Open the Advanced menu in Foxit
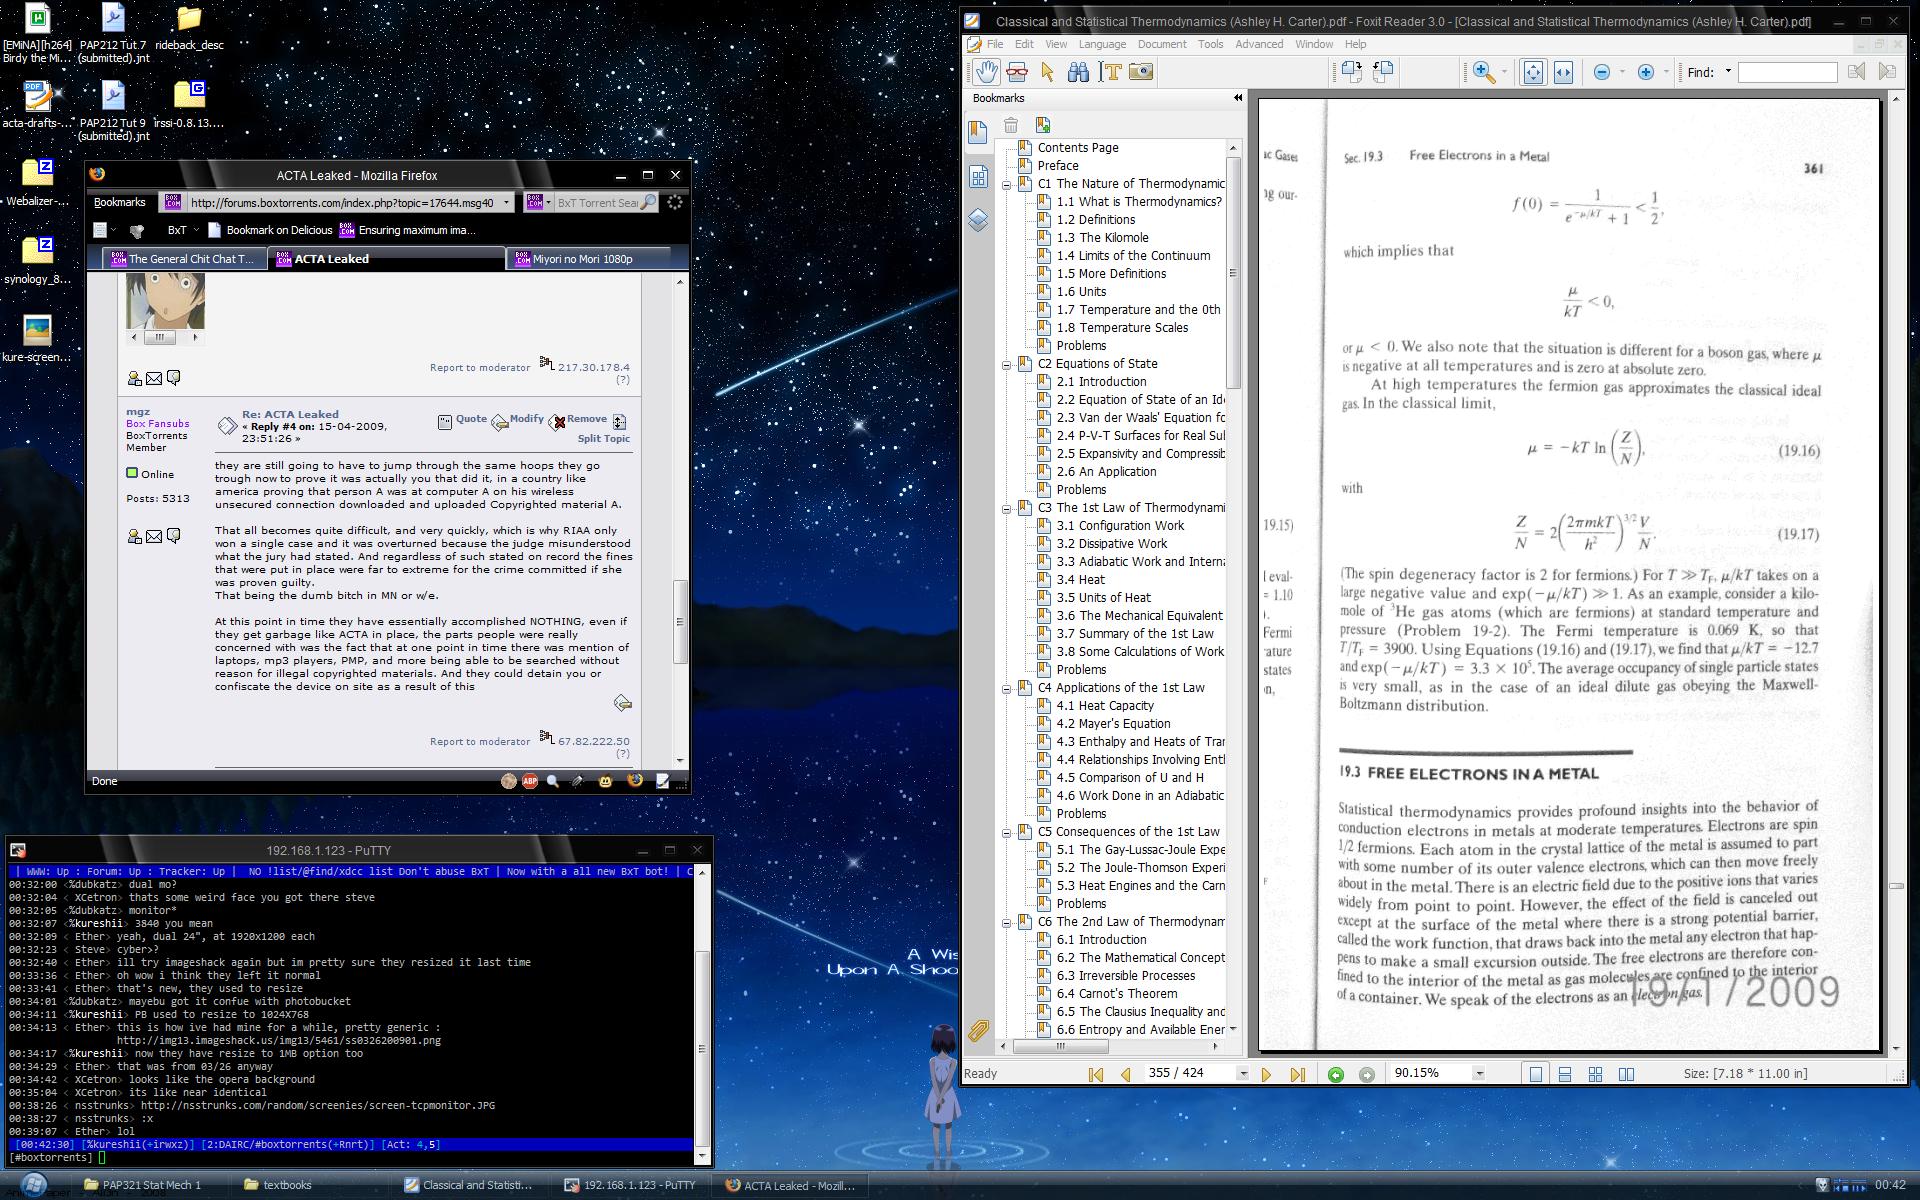The image size is (1920, 1200). [x=1258, y=44]
